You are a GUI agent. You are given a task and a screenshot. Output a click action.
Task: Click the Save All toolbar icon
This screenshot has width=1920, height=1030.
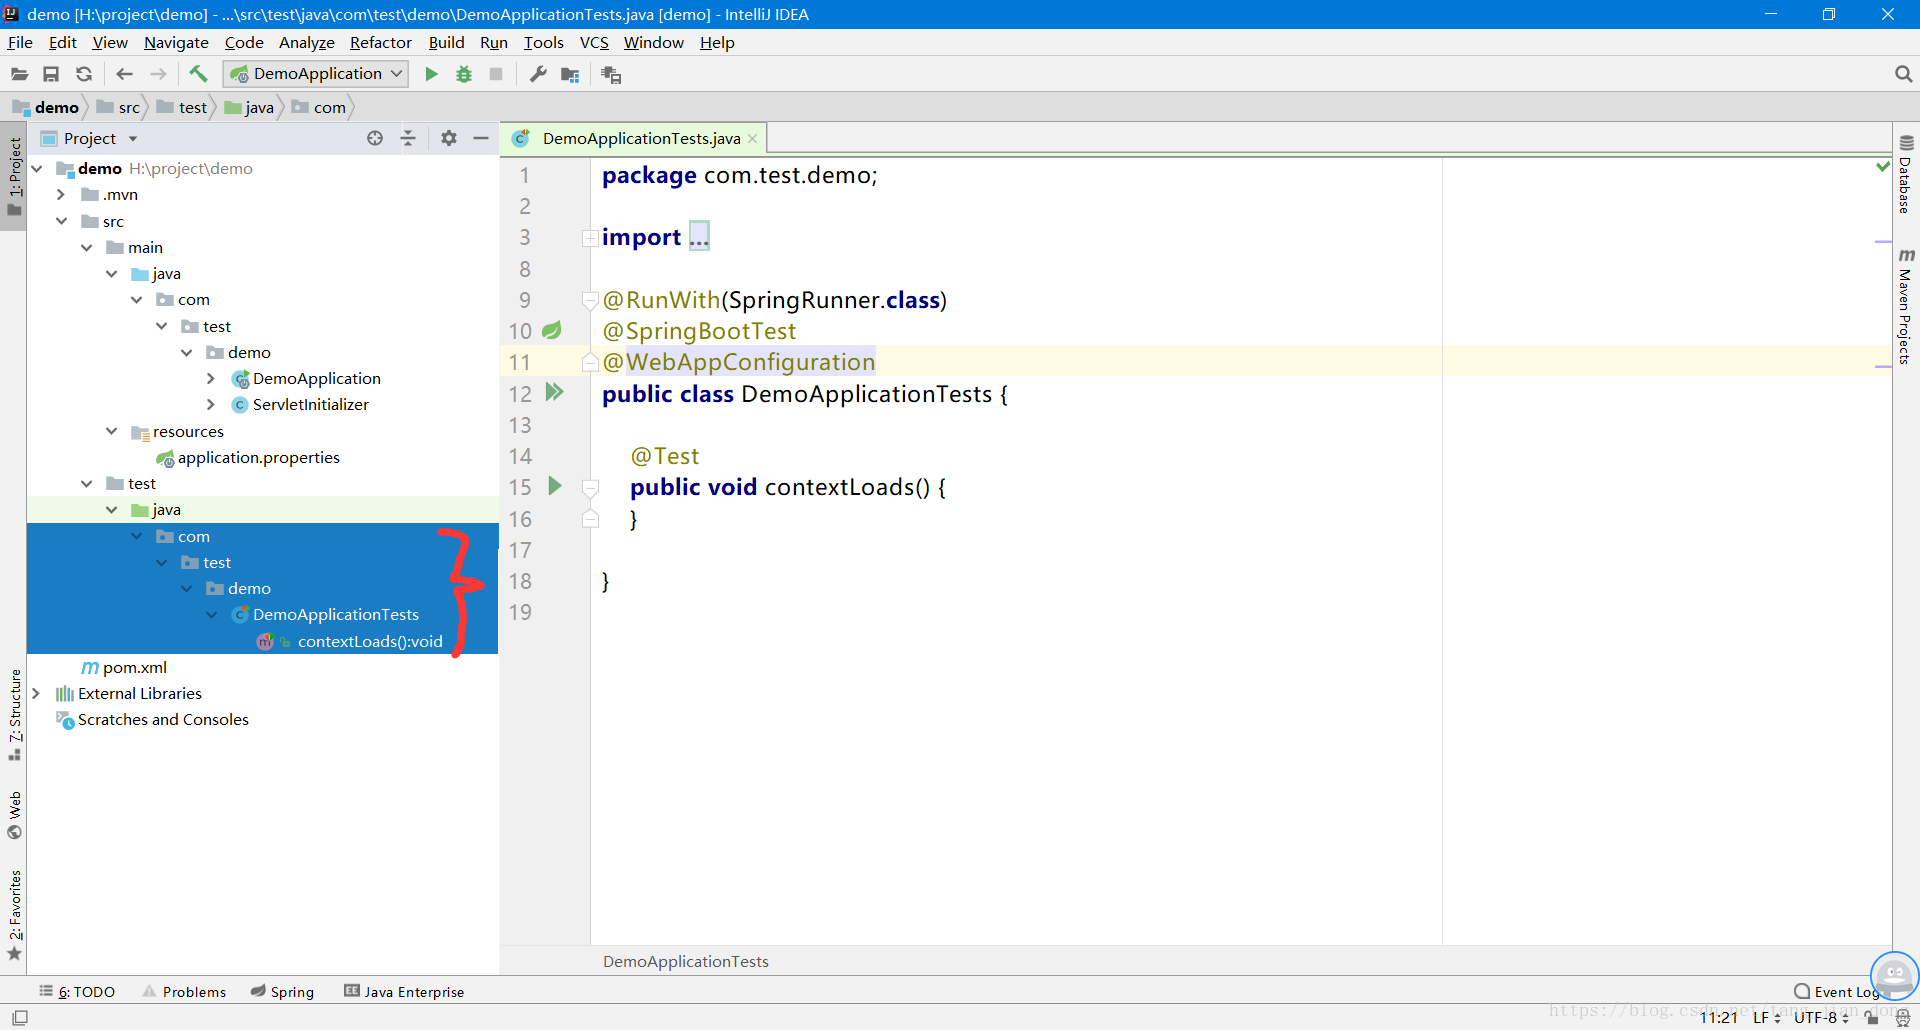tap(51, 74)
